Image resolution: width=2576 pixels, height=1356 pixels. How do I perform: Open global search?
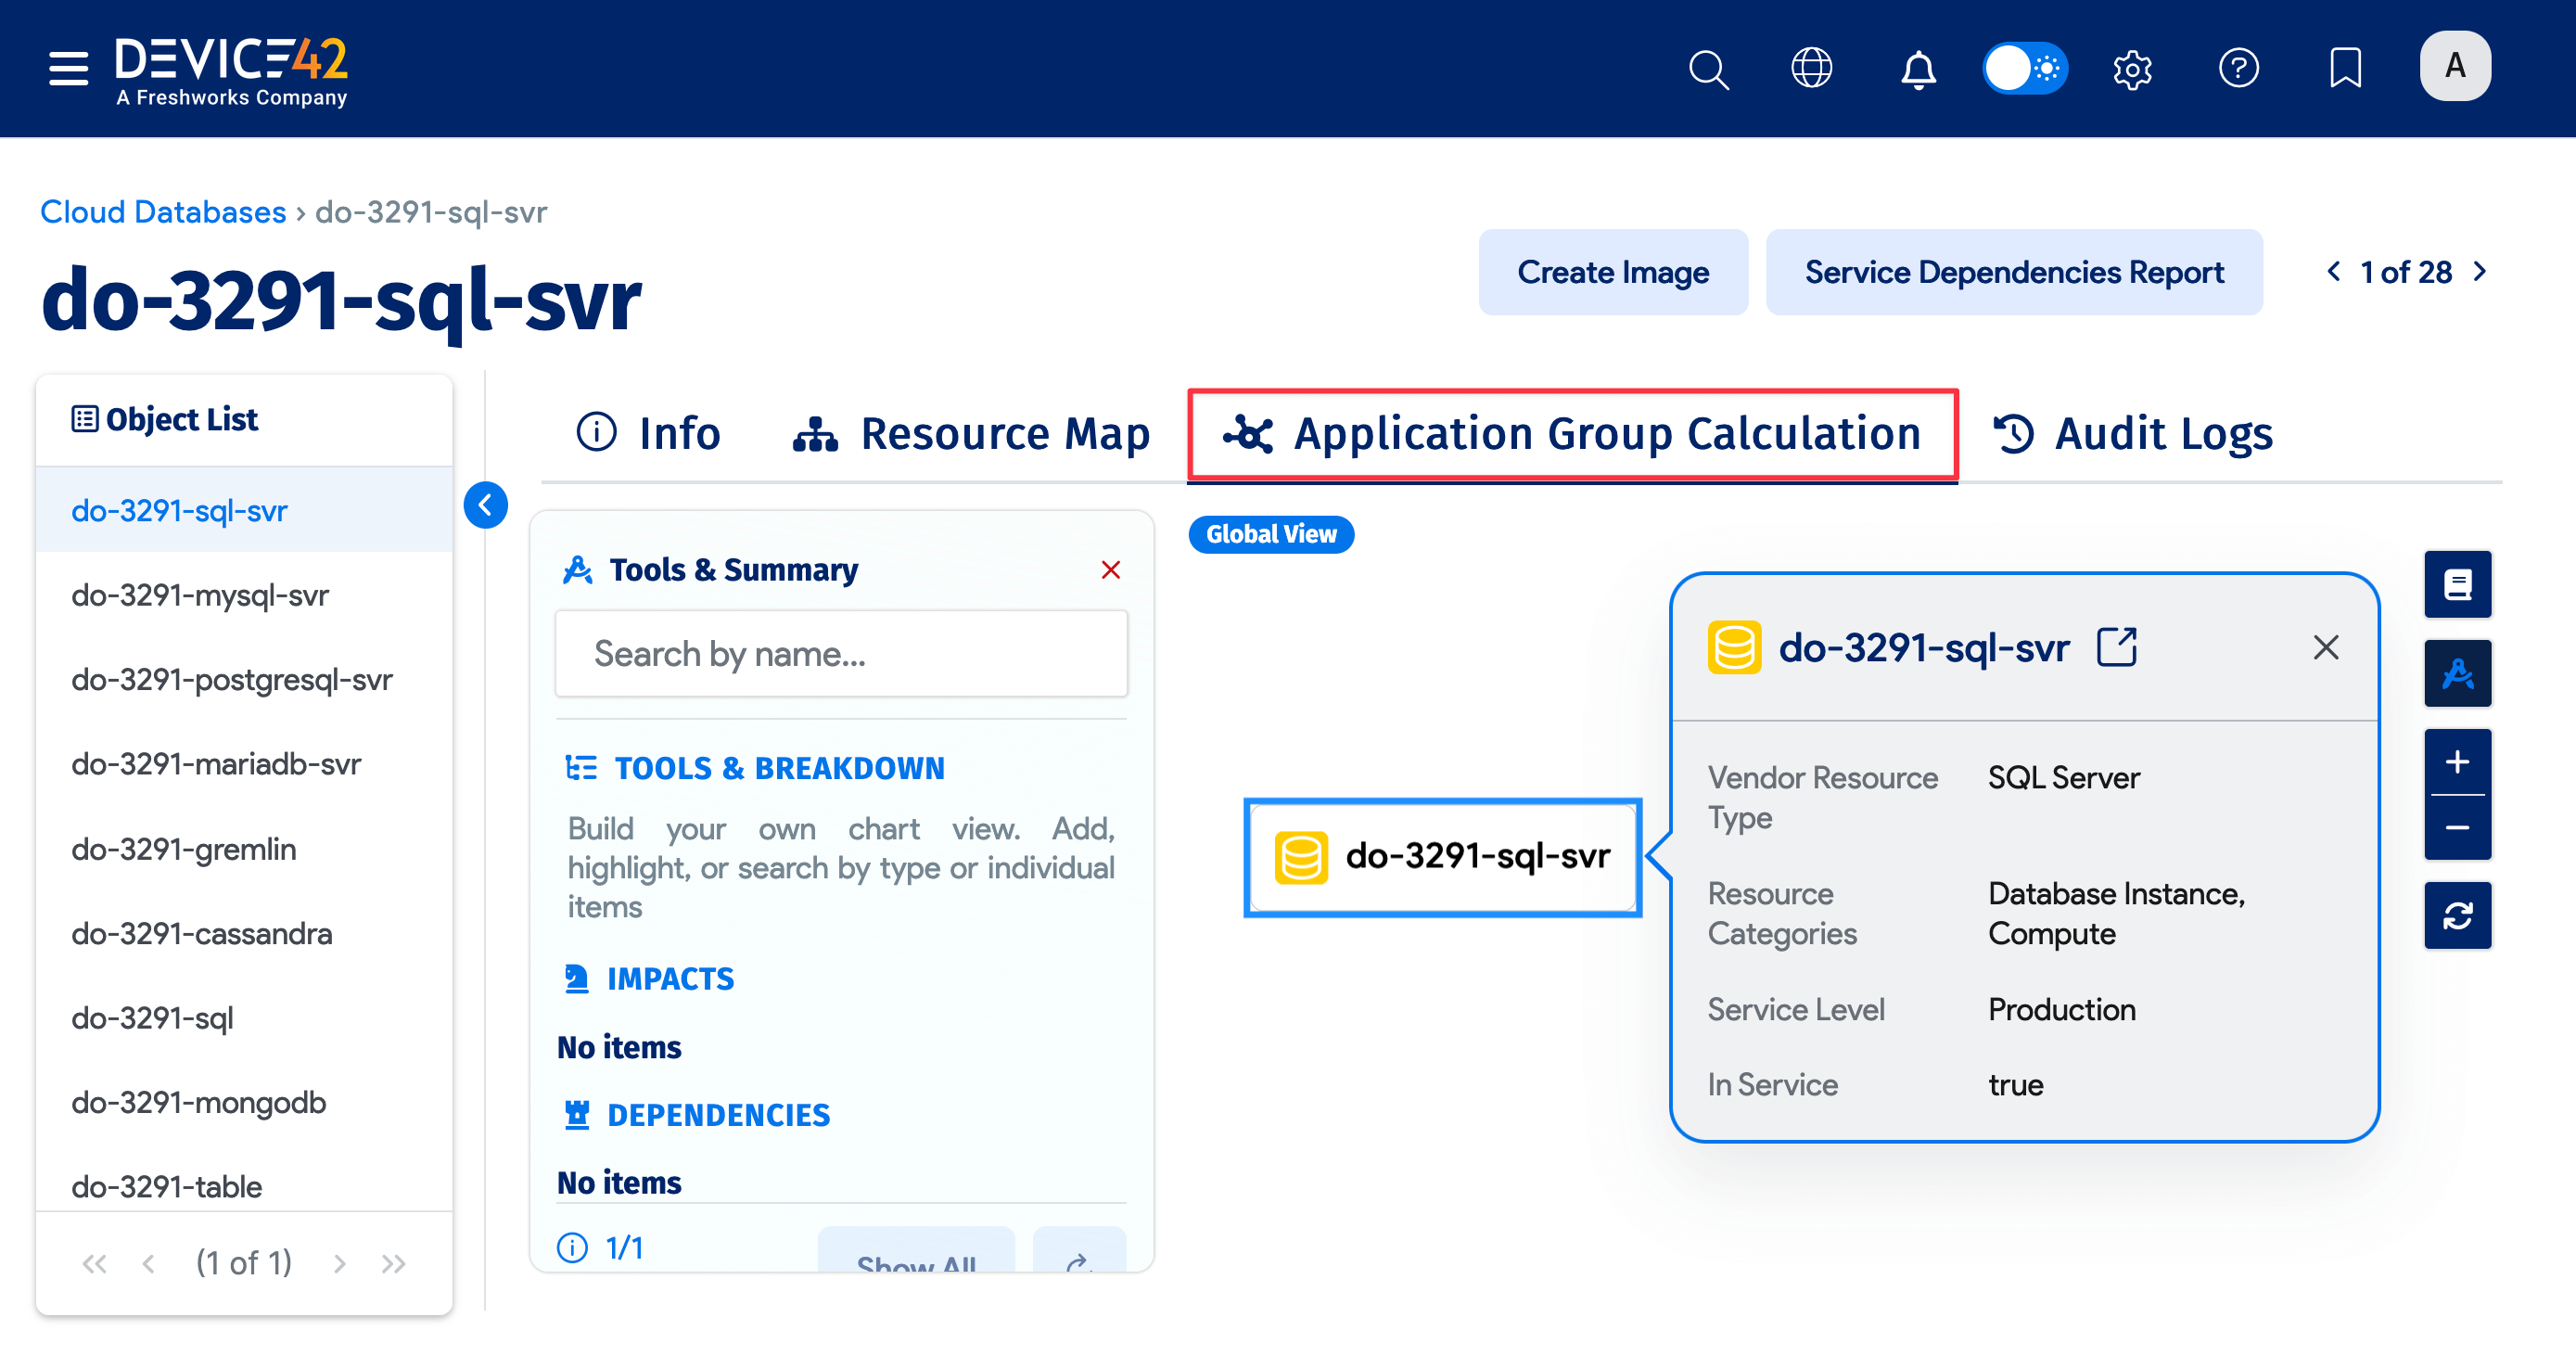(x=1709, y=68)
